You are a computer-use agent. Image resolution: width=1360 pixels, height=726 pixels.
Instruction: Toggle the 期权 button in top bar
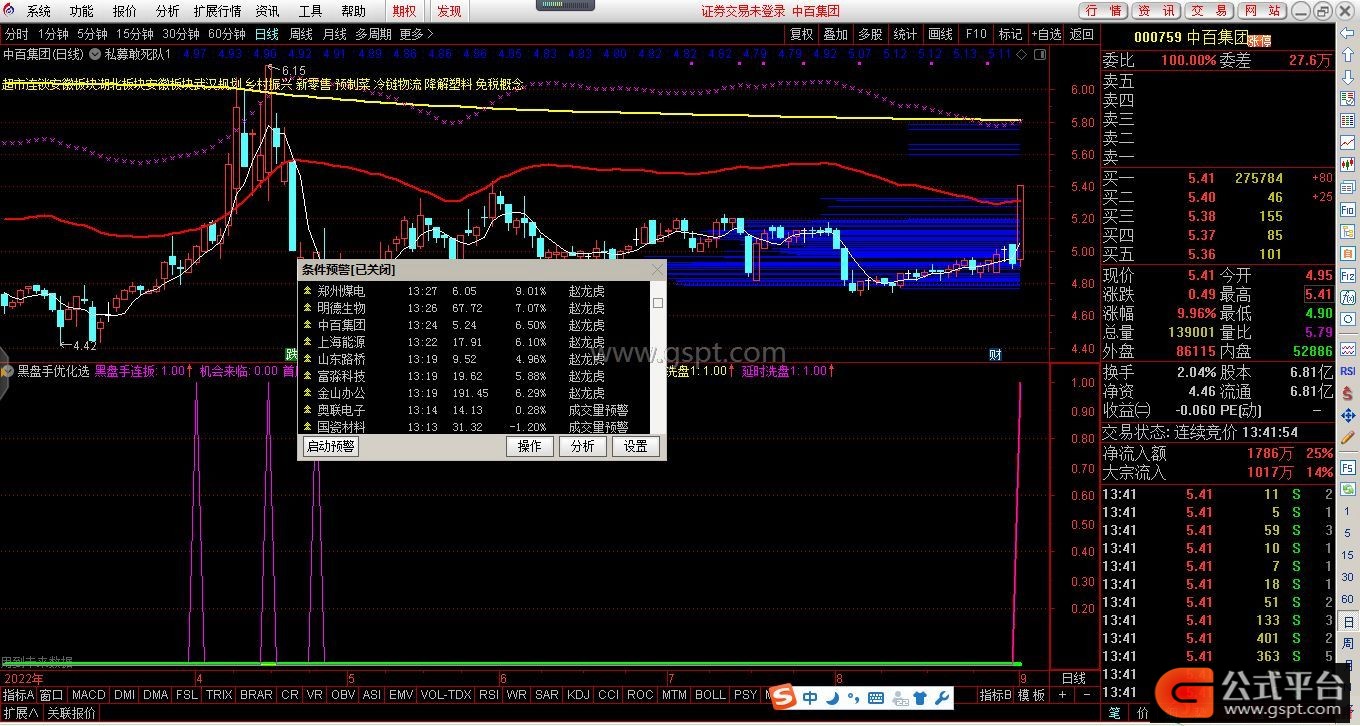405,11
